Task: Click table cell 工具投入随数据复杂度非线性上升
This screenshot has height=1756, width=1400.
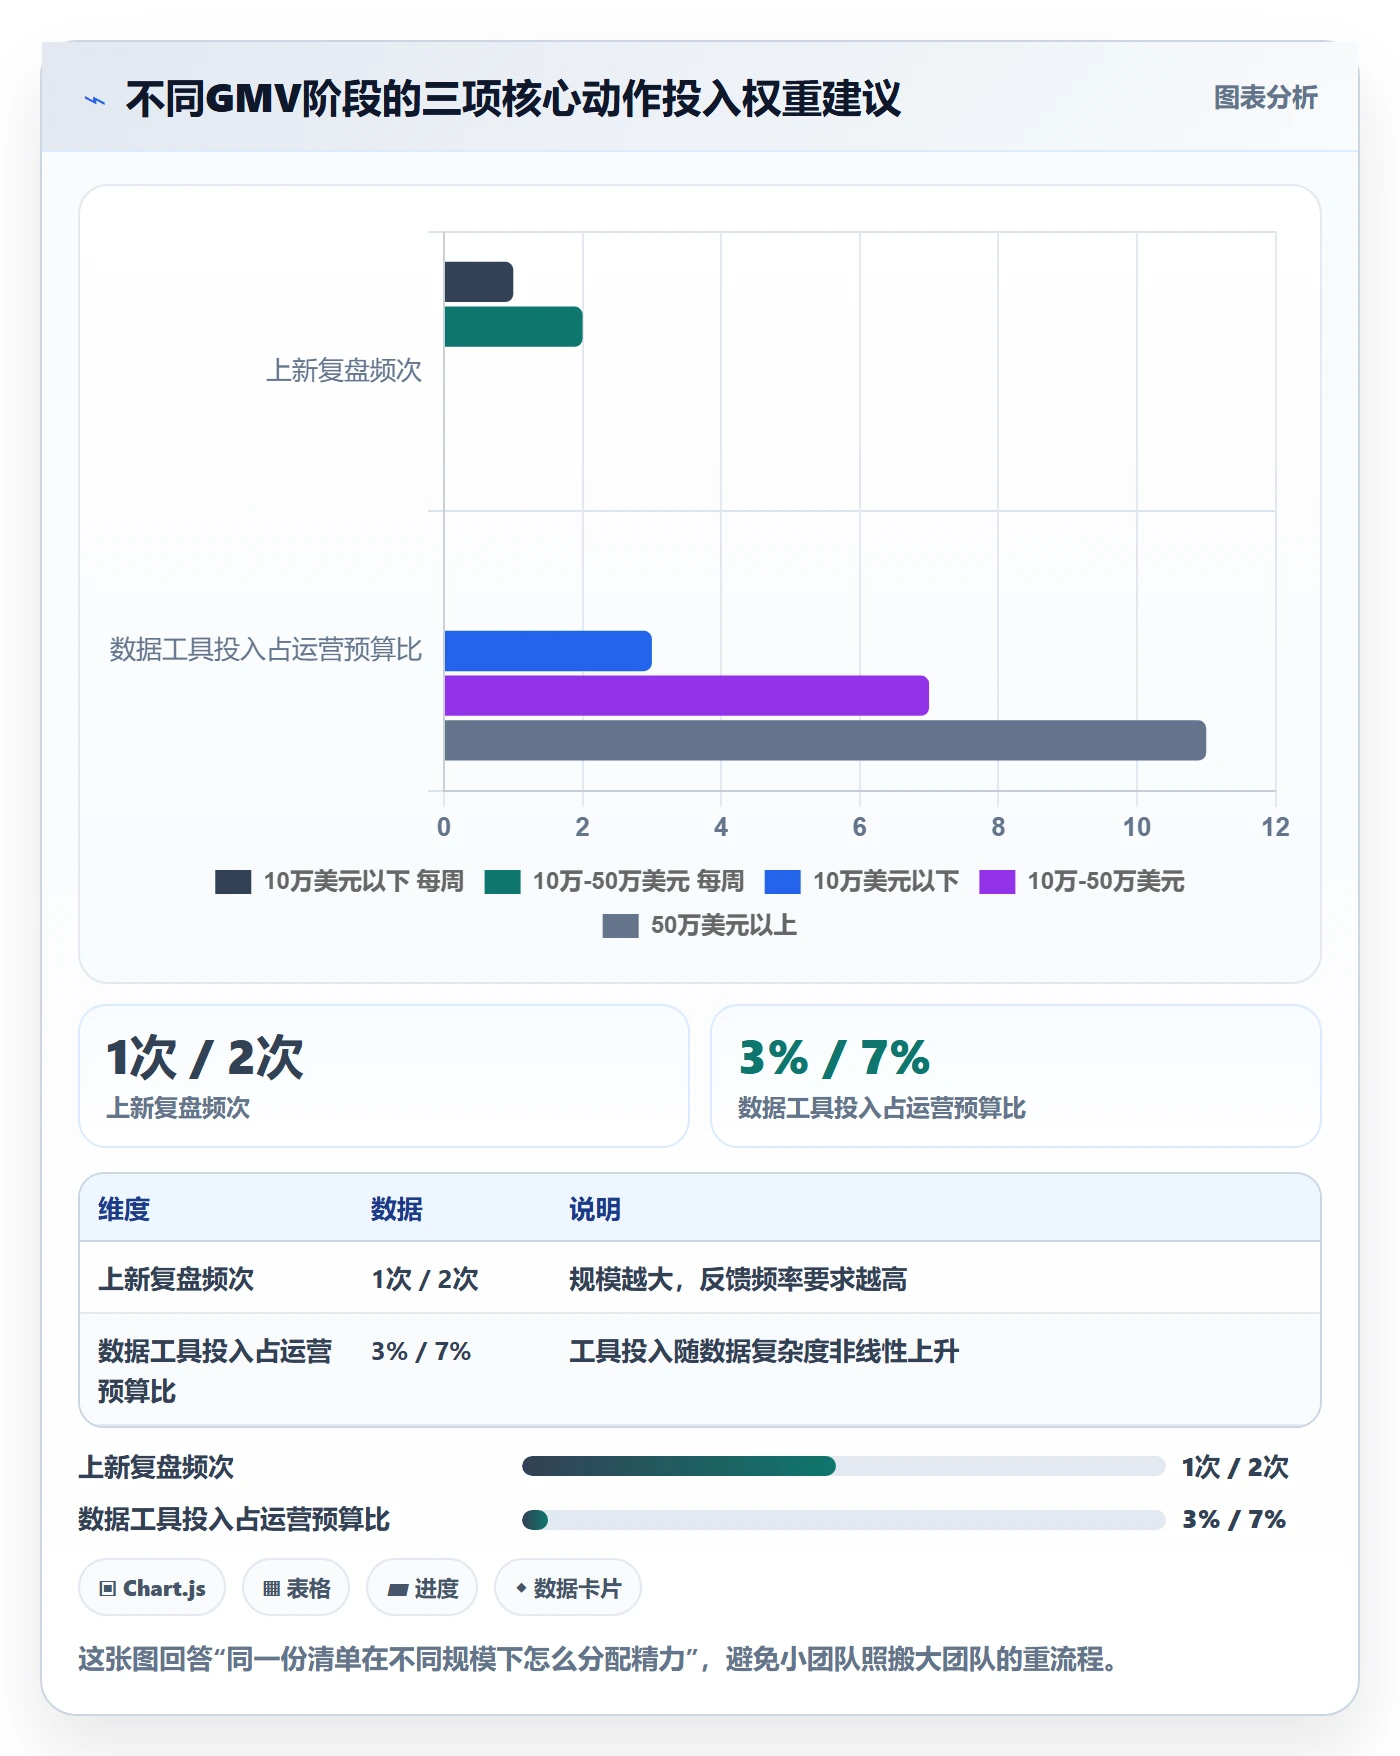Action: coord(764,1351)
